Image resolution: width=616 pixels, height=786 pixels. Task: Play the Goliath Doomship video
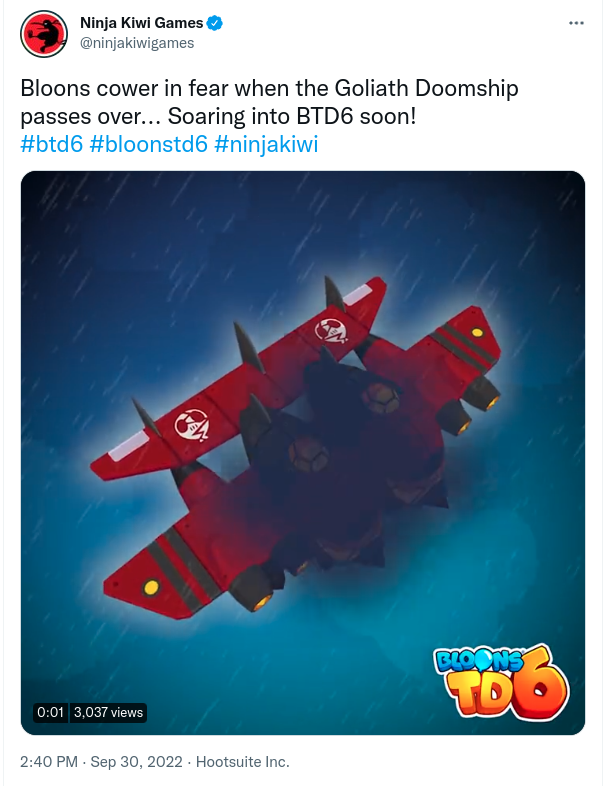click(x=303, y=453)
